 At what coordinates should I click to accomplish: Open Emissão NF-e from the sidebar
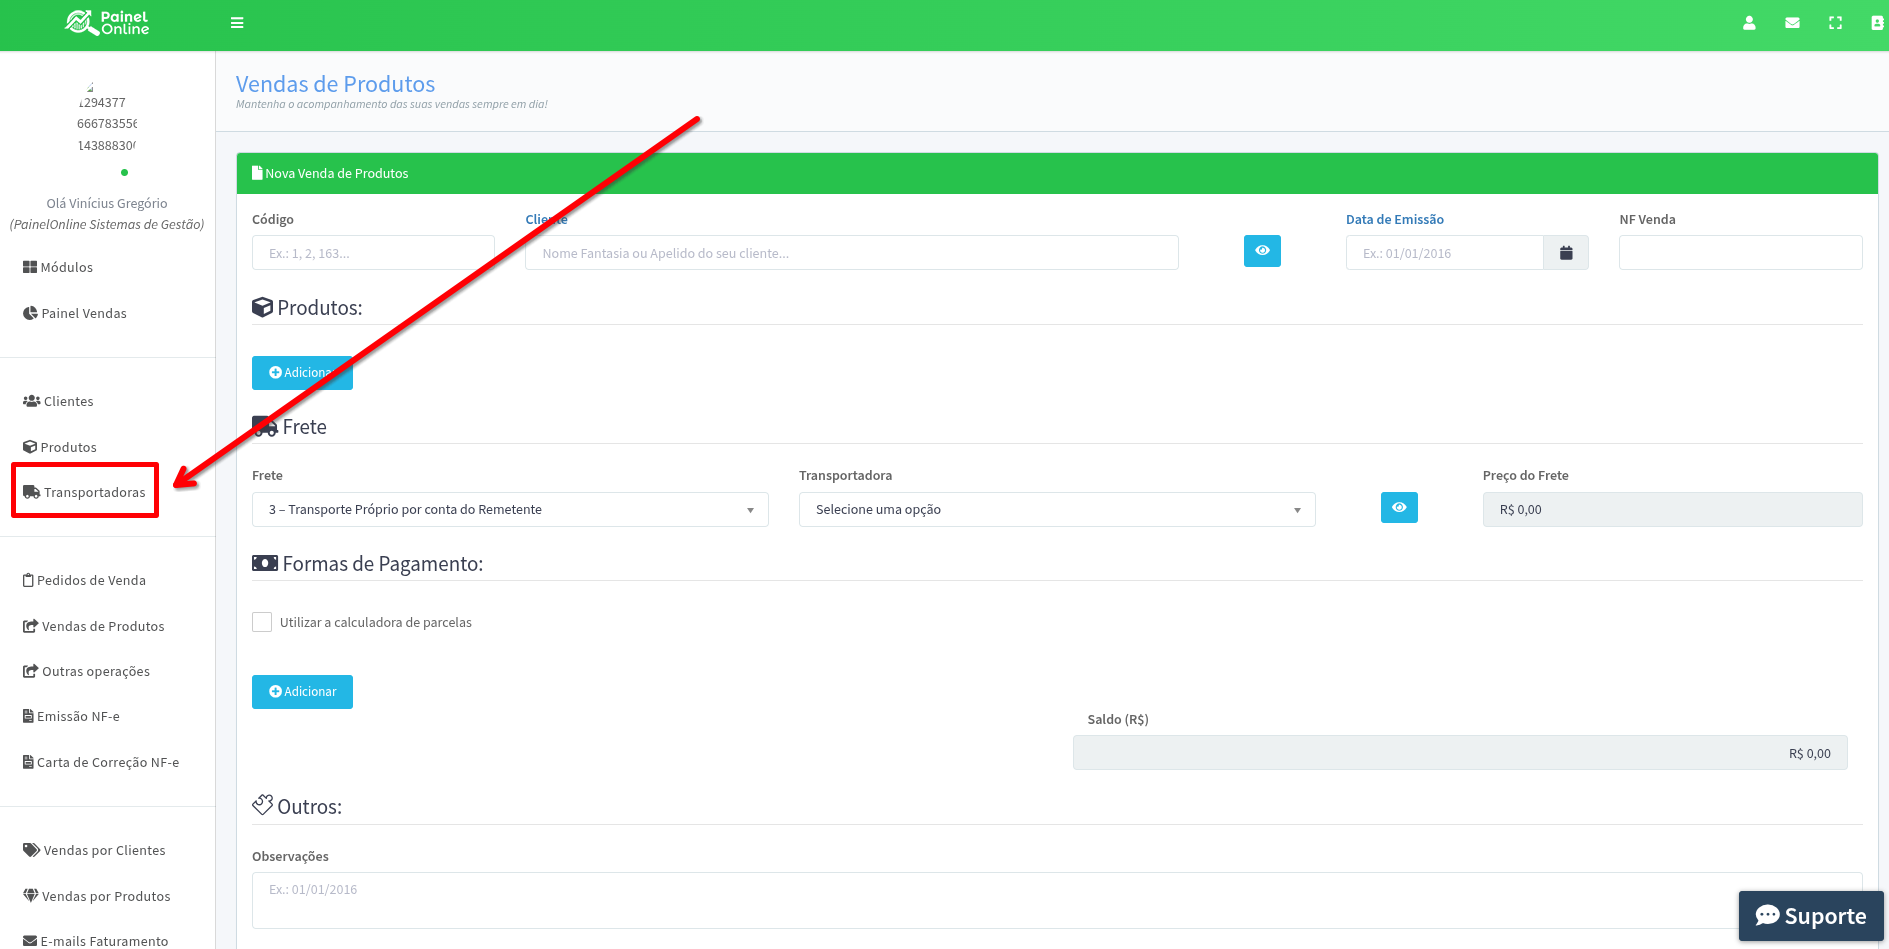pyautogui.click(x=77, y=716)
